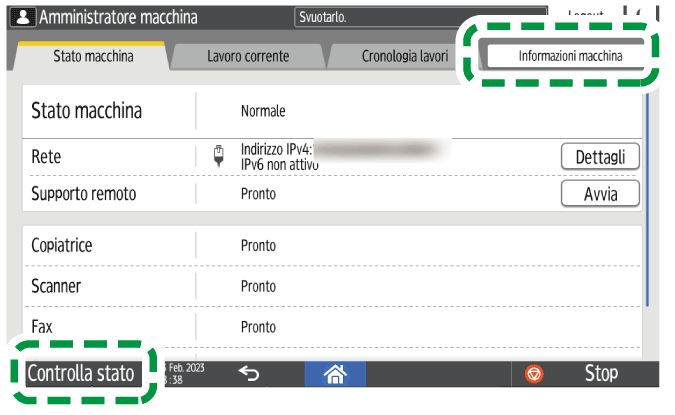Click the vertical scrollbar on the right
The height and width of the screenshot is (415, 675).
click(648, 200)
